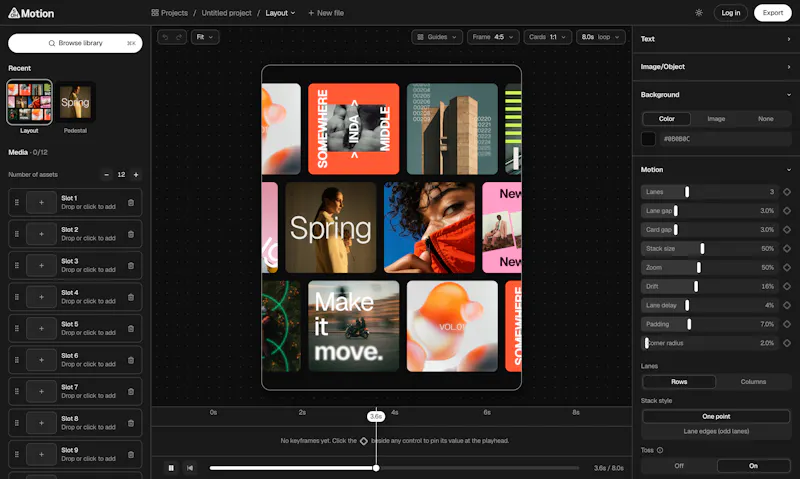Click the Log in button
This screenshot has width=800, height=479.
731,13
